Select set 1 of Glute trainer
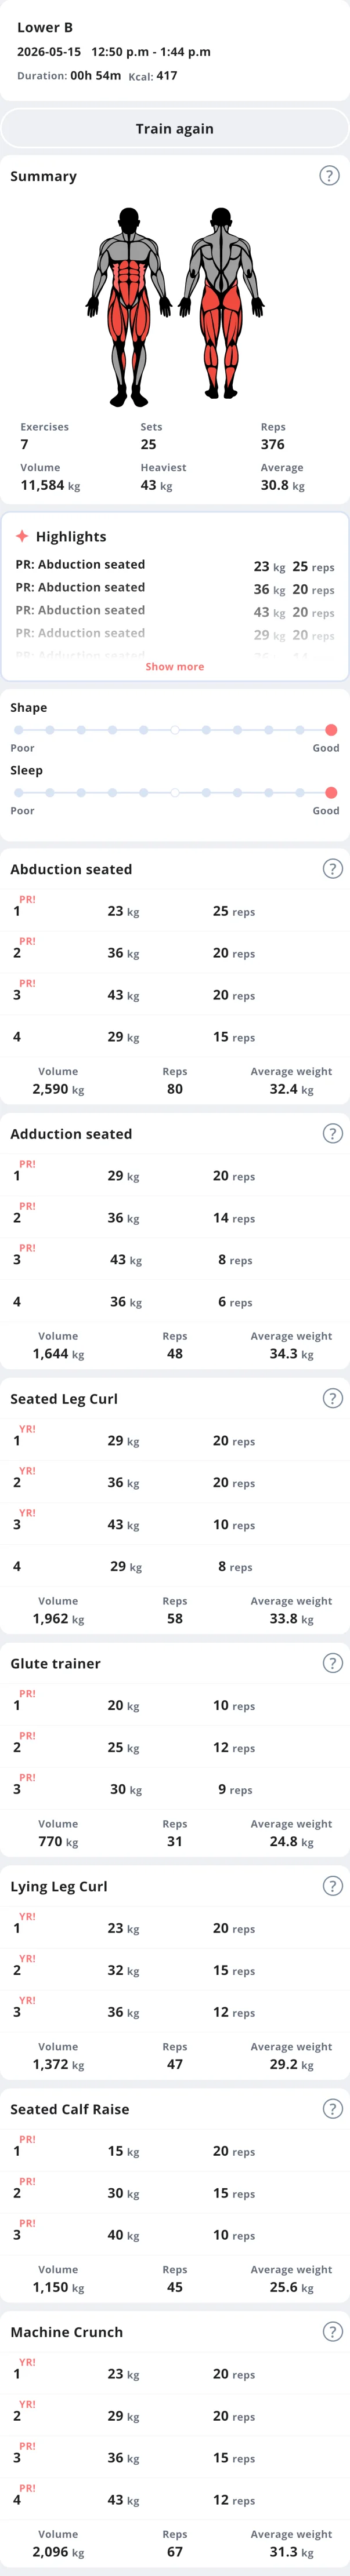 175,1705
